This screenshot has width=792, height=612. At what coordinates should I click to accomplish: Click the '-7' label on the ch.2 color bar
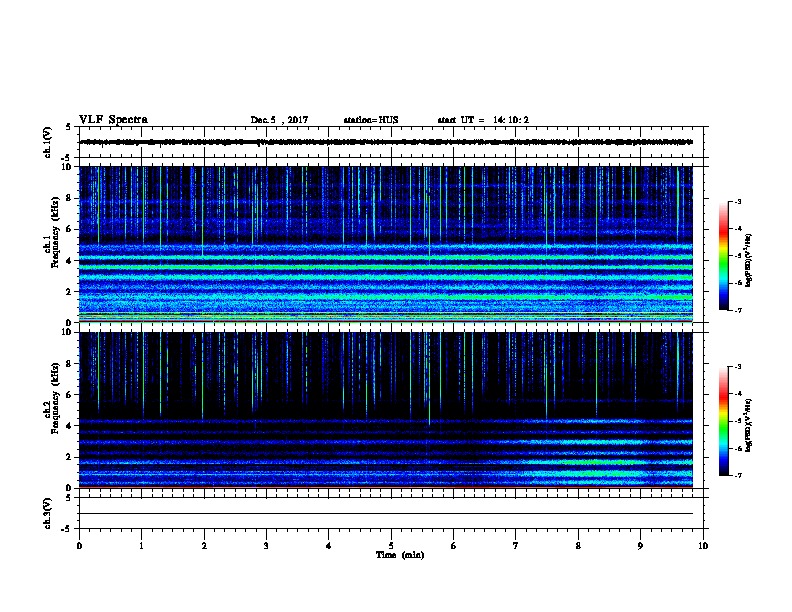coord(737,475)
